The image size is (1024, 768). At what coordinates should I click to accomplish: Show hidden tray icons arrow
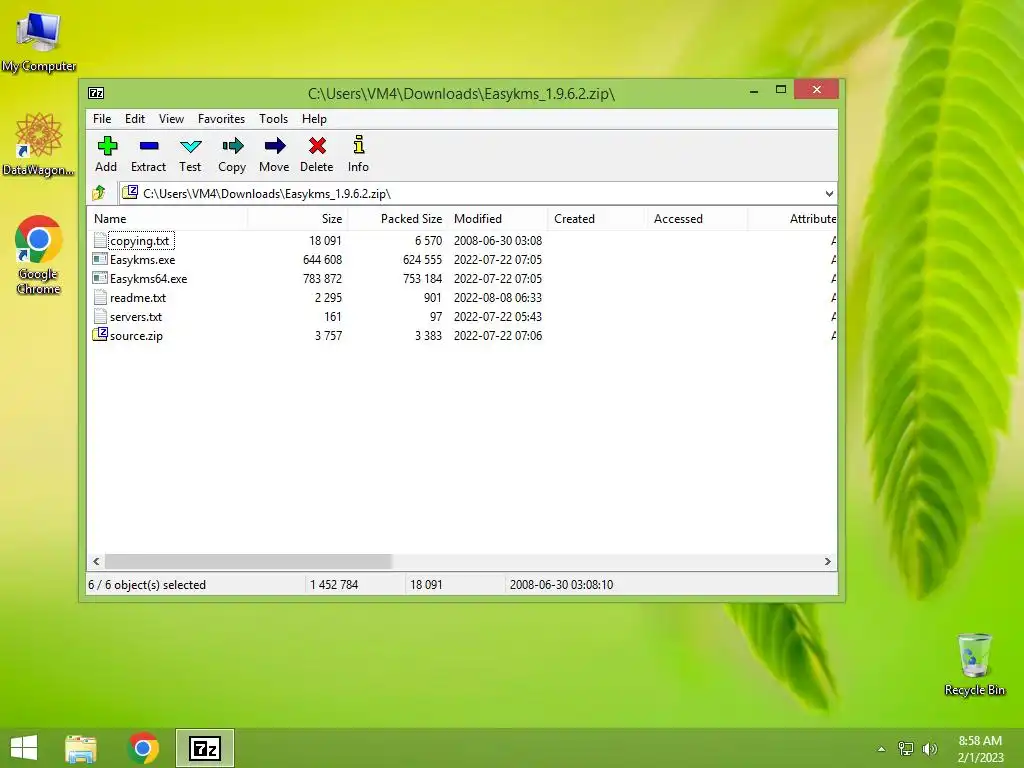click(882, 749)
